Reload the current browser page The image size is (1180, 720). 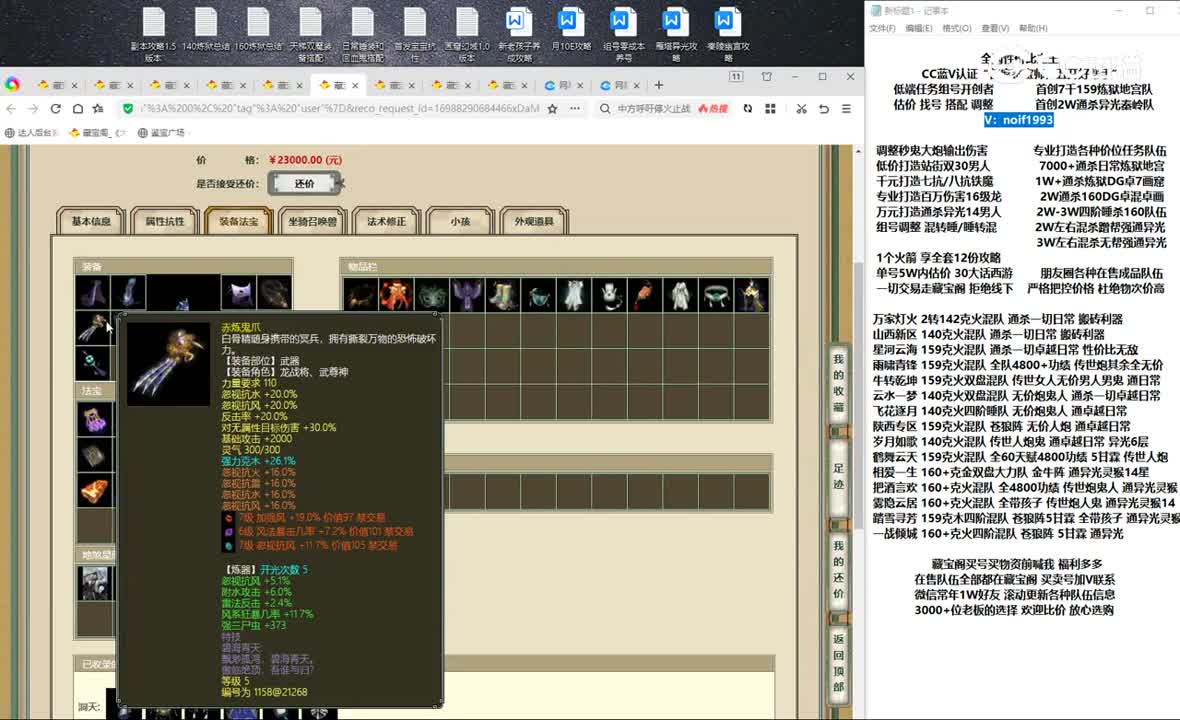click(x=55, y=108)
